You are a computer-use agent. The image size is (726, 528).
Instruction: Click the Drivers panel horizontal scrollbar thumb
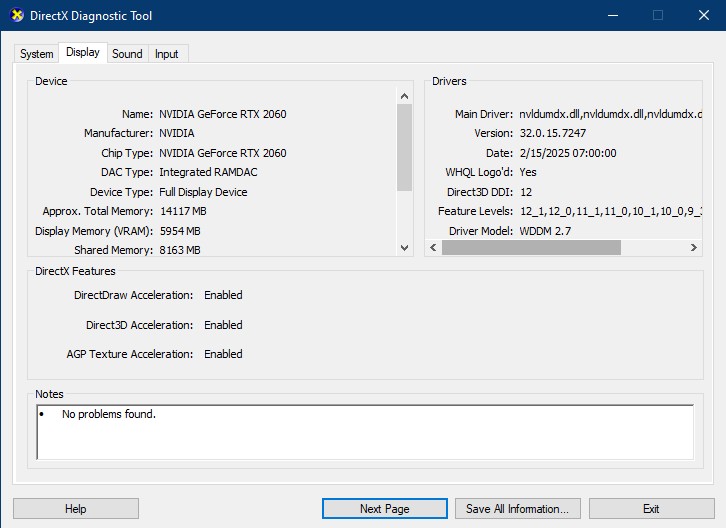[x=531, y=247]
